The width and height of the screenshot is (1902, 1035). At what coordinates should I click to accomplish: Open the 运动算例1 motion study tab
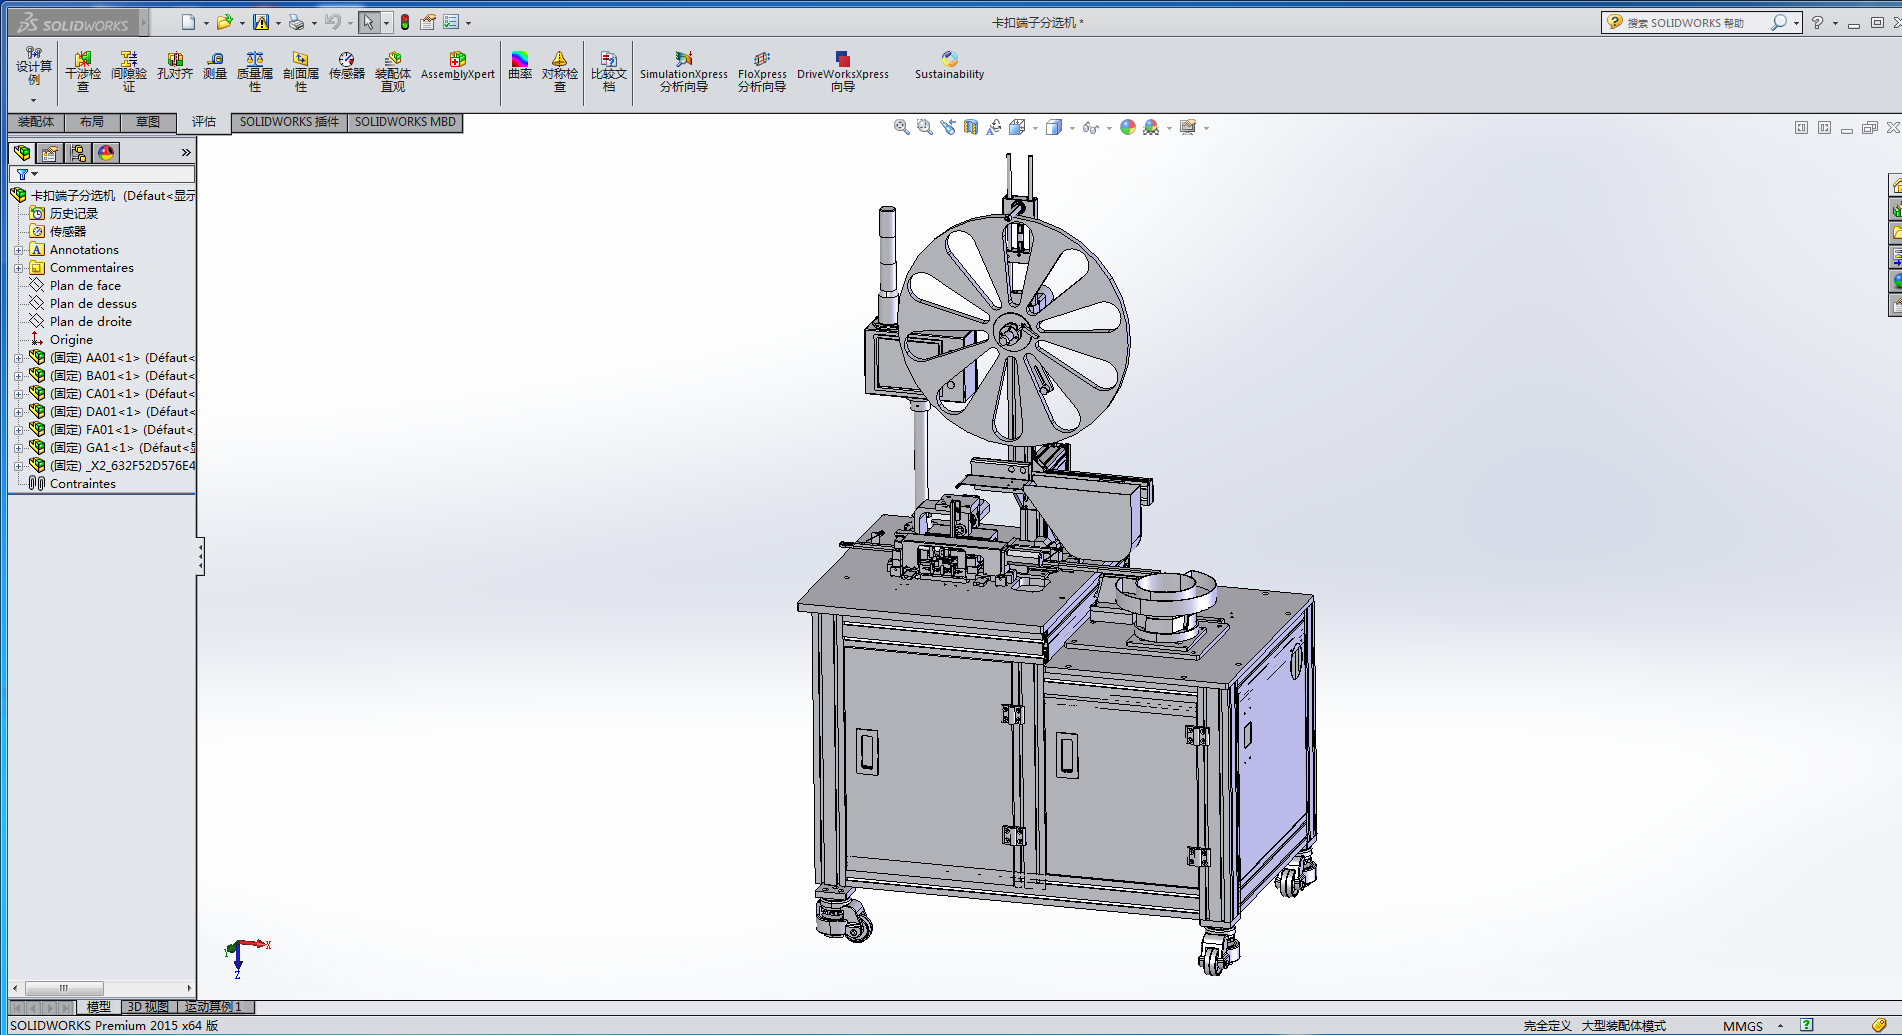click(213, 1007)
